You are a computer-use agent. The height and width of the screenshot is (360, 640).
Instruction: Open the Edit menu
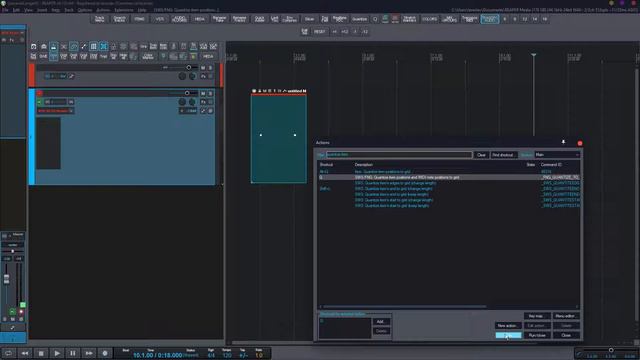(x=16, y=10)
